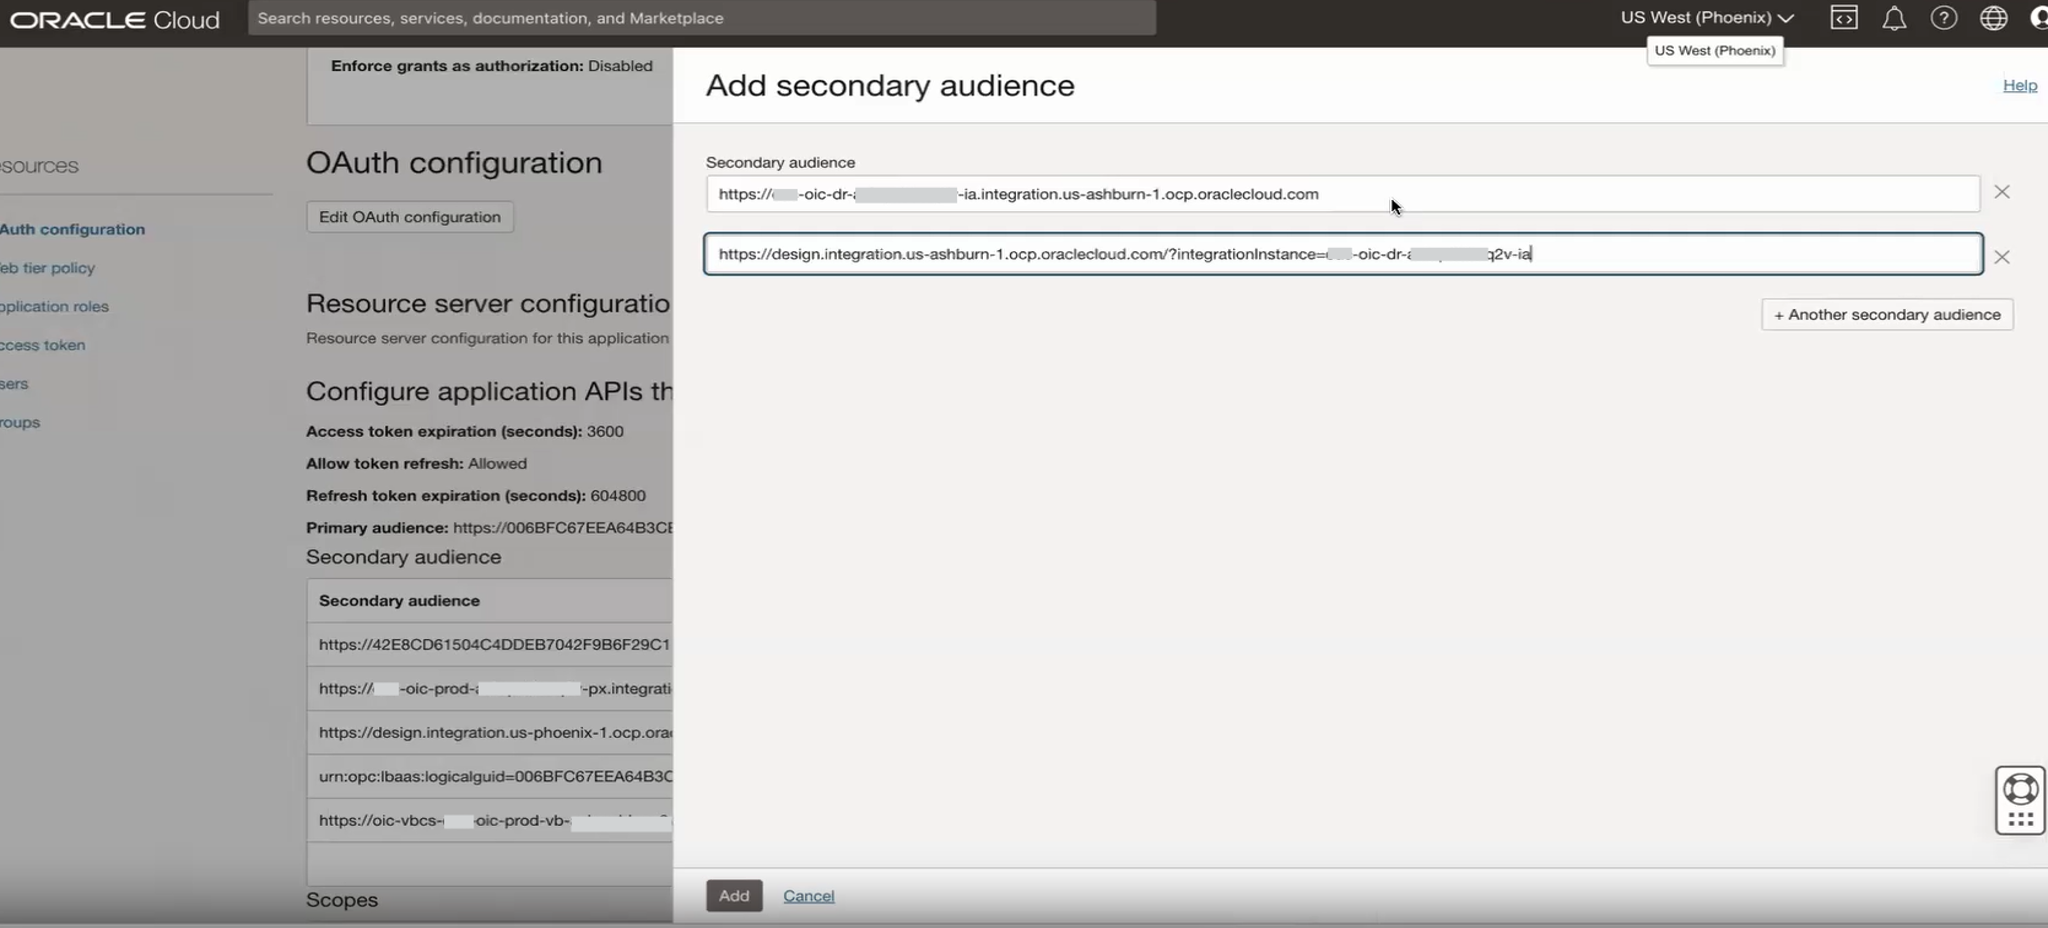Open the help question-mark icon

[1944, 17]
